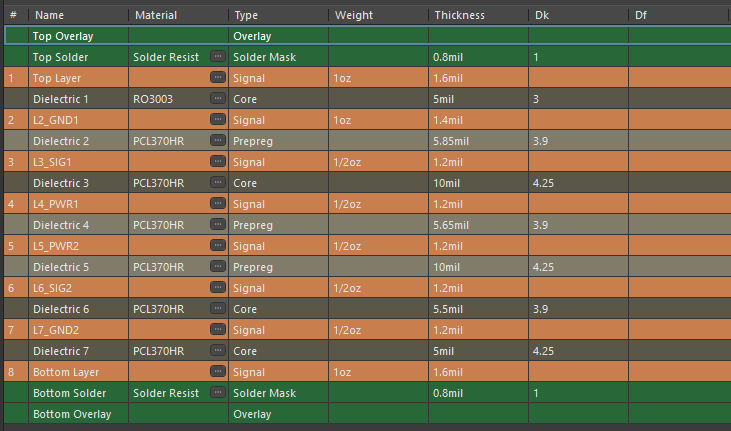Image resolution: width=731 pixels, height=431 pixels.
Task: Click Thickness cell of Dielectric 2
Action: click(x=476, y=141)
